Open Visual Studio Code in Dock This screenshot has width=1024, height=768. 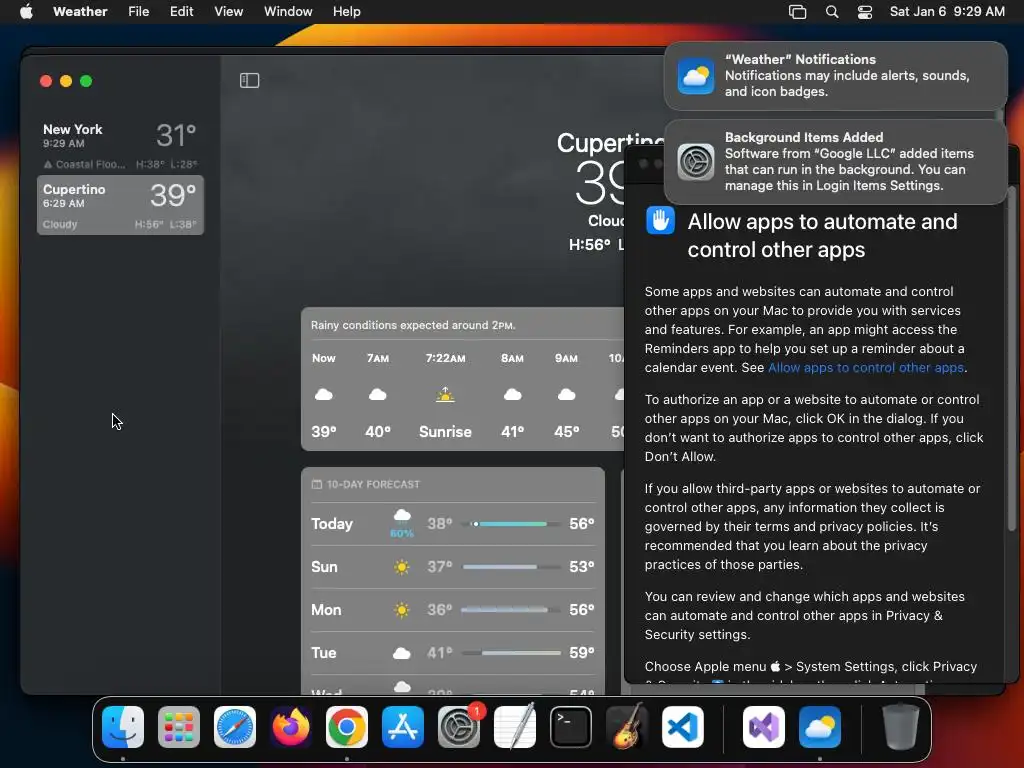[682, 727]
